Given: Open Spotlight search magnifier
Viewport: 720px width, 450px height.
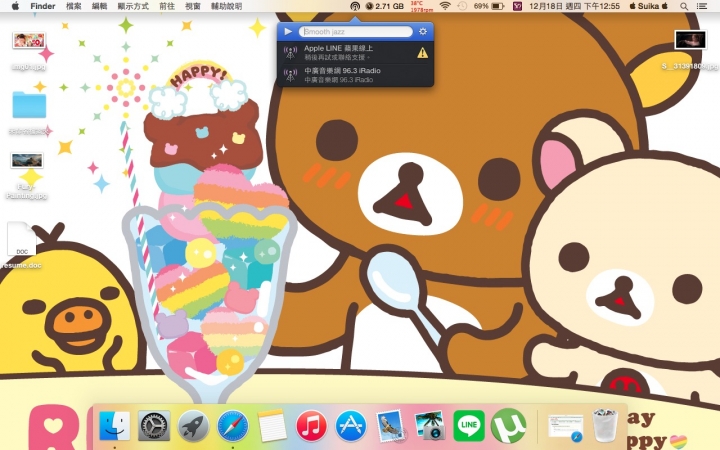Looking at the screenshot, I should pos(684,6).
